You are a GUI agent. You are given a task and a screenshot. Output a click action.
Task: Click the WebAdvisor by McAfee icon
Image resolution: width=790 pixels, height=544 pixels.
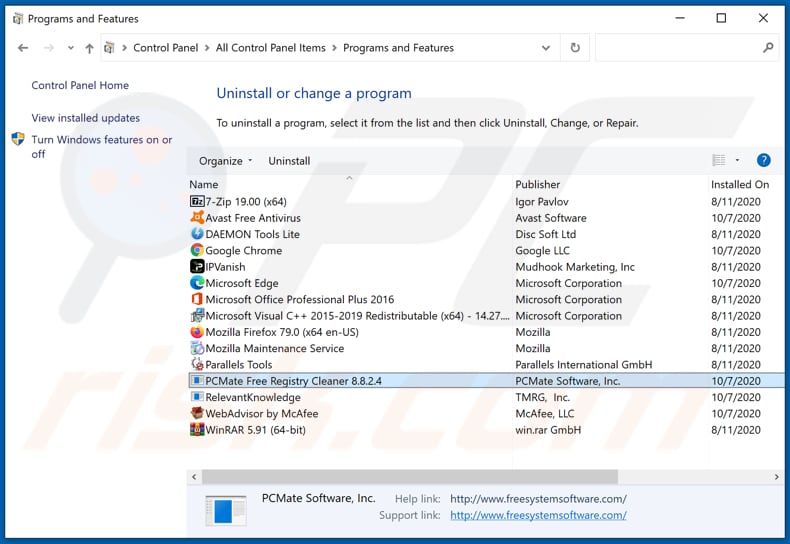pyautogui.click(x=197, y=413)
